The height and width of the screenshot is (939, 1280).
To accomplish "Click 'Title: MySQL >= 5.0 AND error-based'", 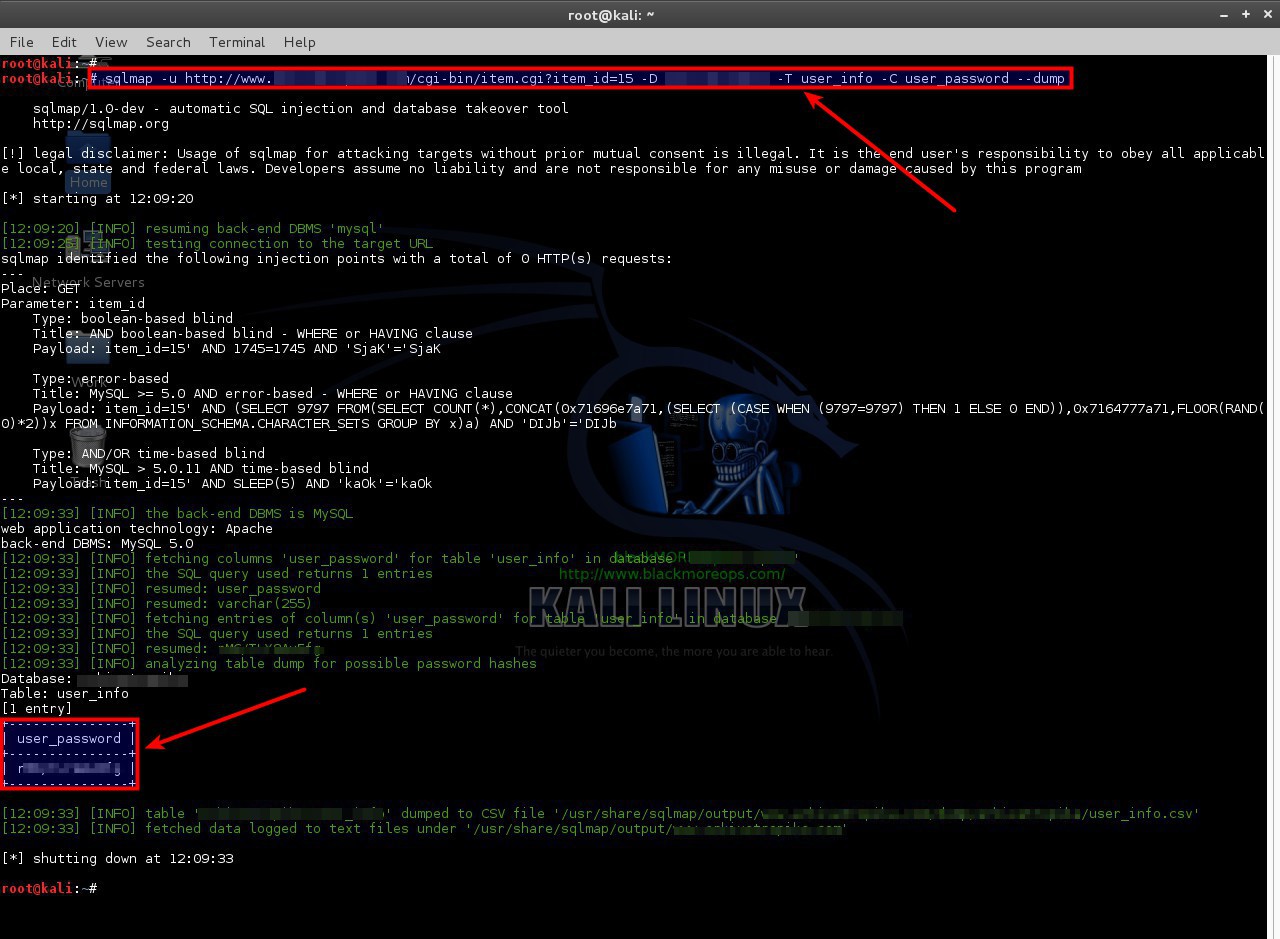I will pos(273,393).
